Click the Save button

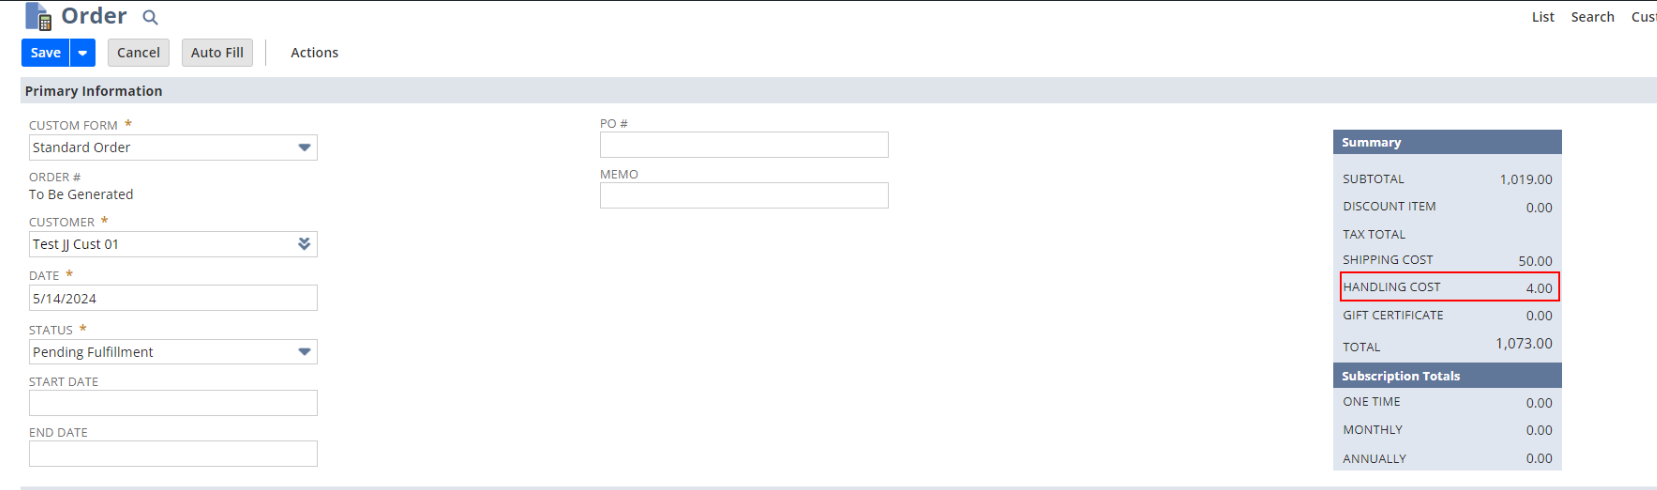coord(45,53)
